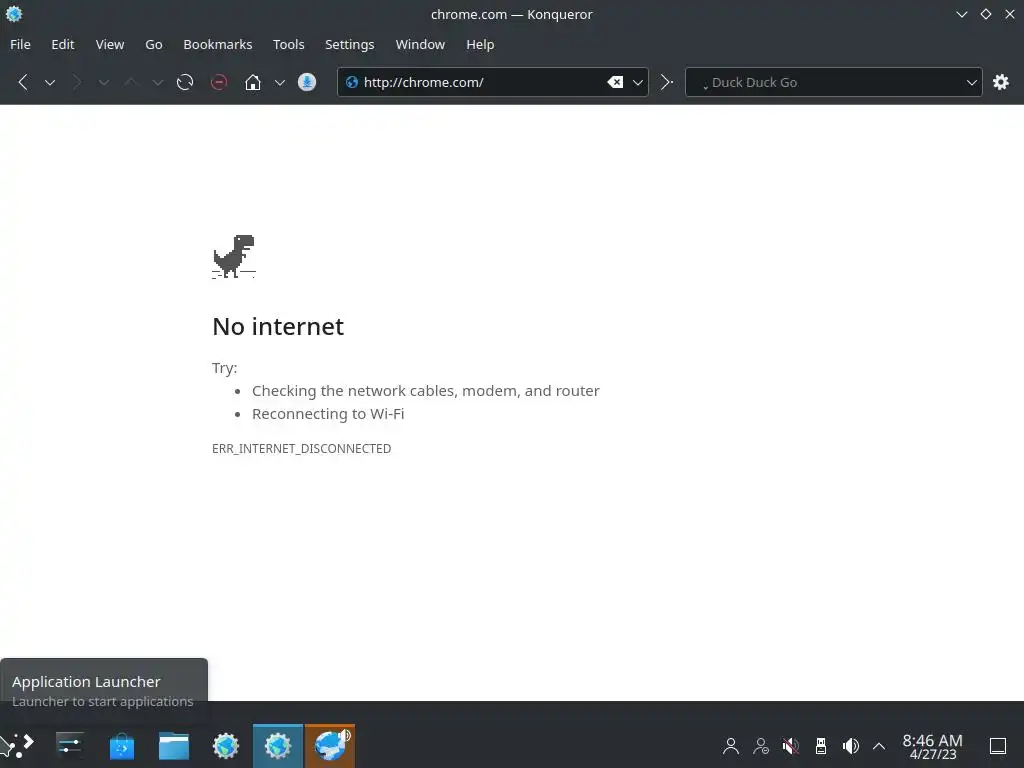
Task: Click the user account tray icon
Action: tap(731, 746)
